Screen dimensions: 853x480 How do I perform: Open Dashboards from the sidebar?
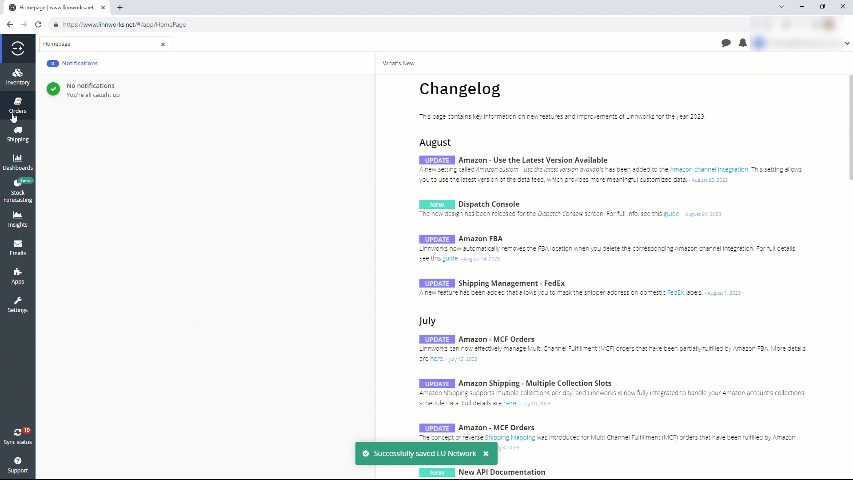(x=17, y=162)
